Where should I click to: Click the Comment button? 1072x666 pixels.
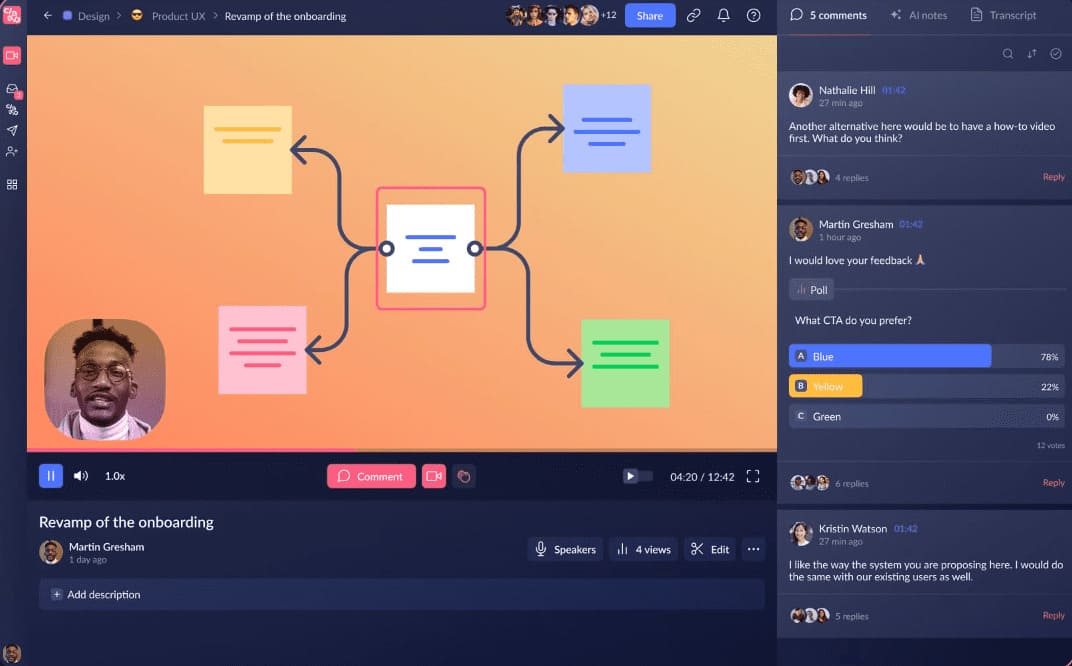tap(371, 476)
